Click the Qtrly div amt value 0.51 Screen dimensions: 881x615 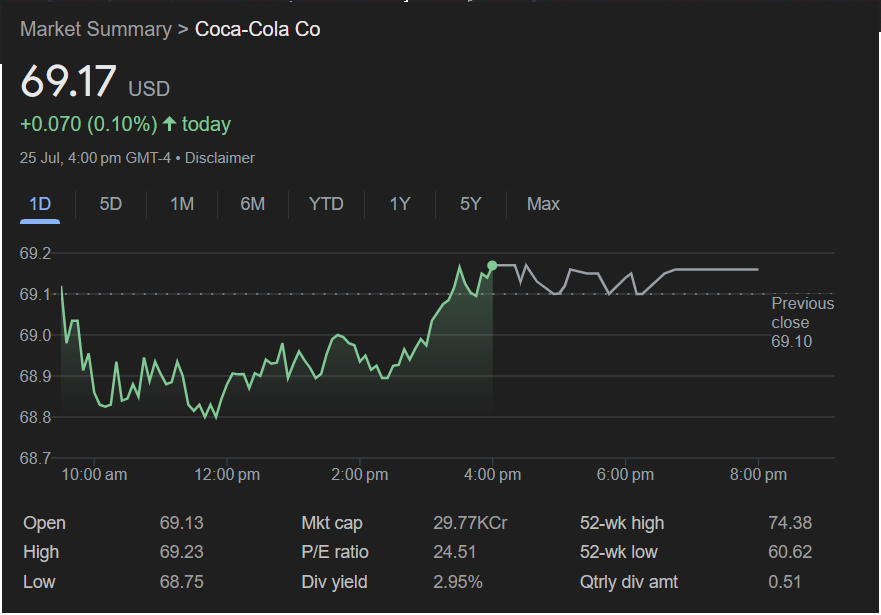(784, 582)
